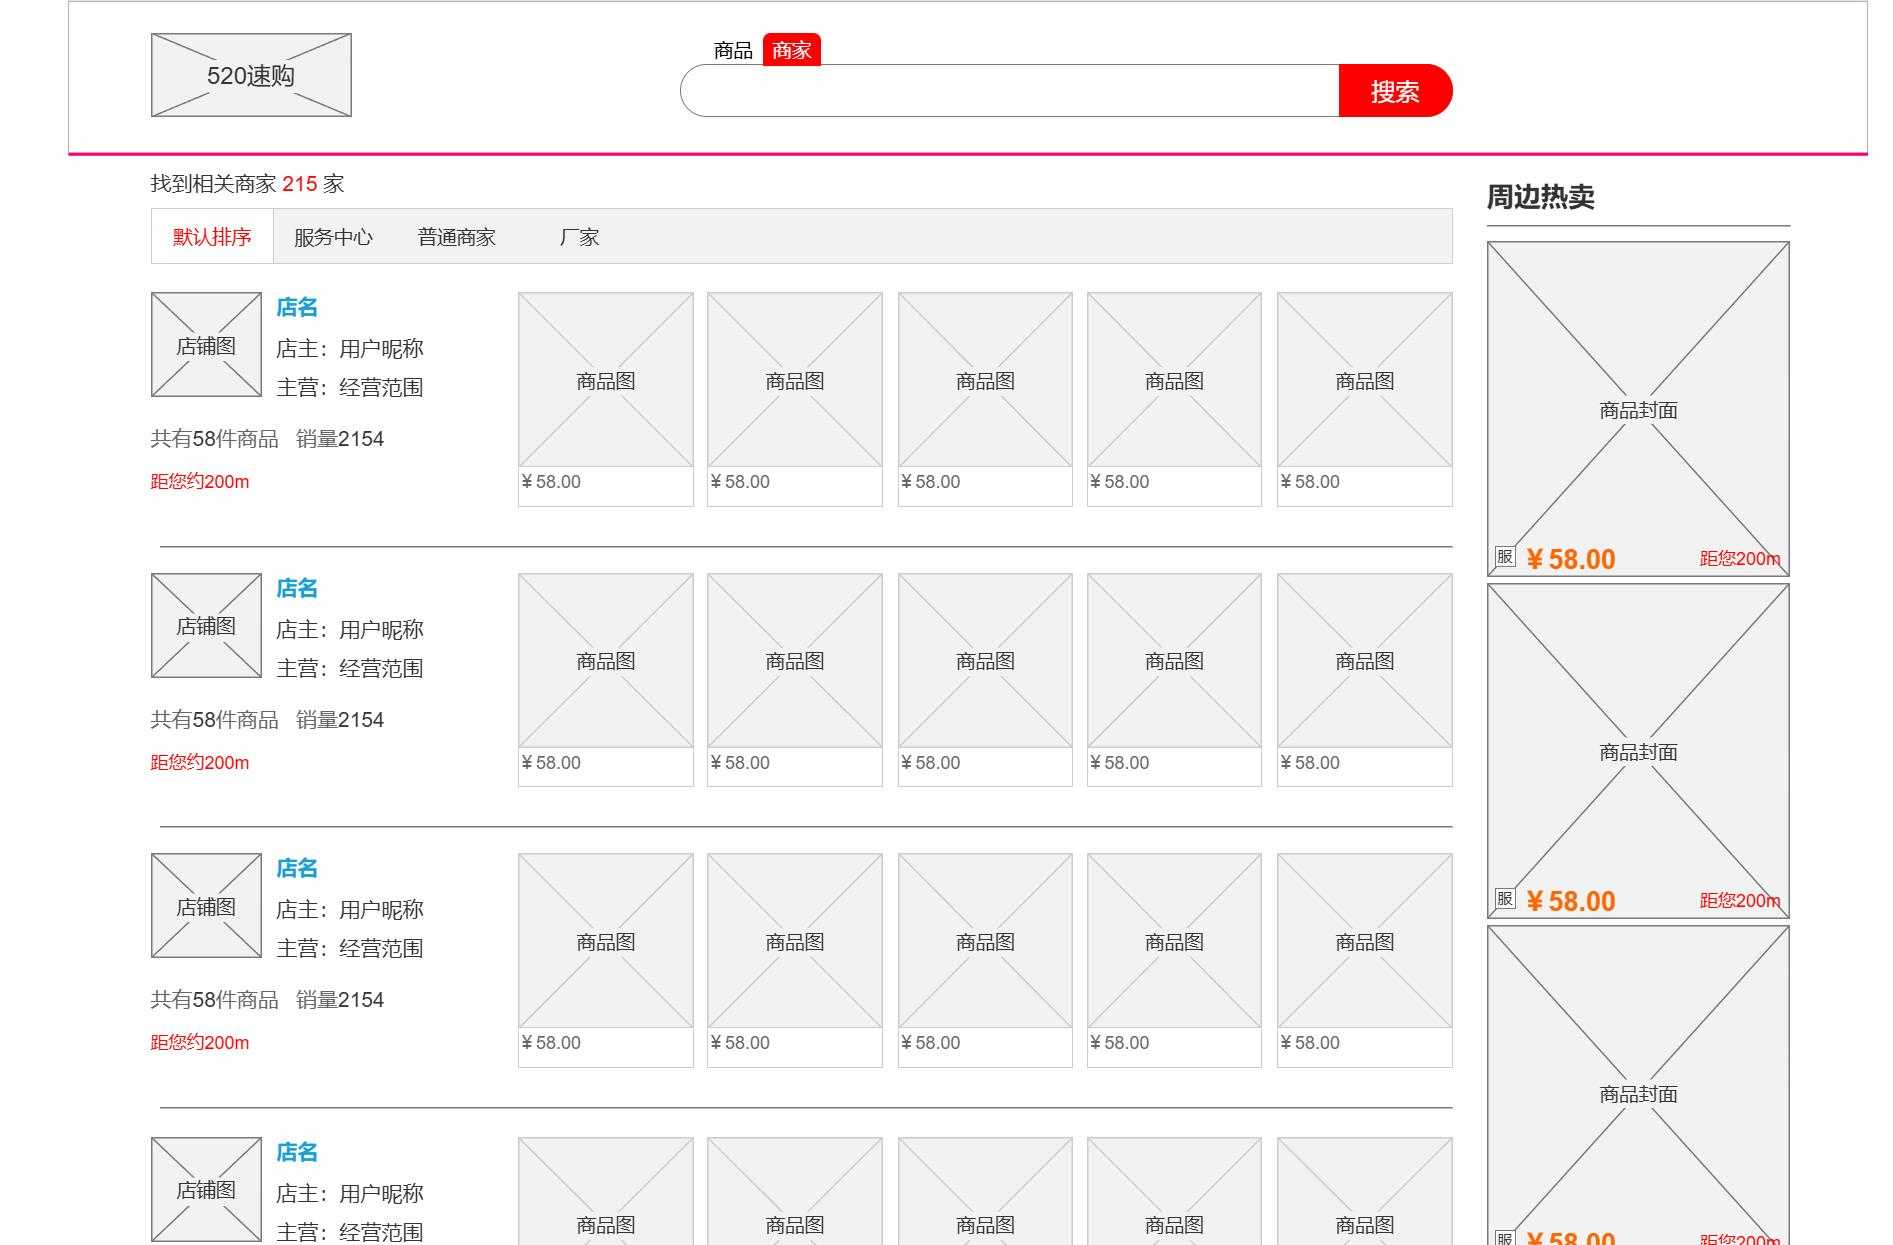Click the ¥58.00 price on first hot item
The width and height of the screenshot is (1893, 1245).
point(1571,558)
